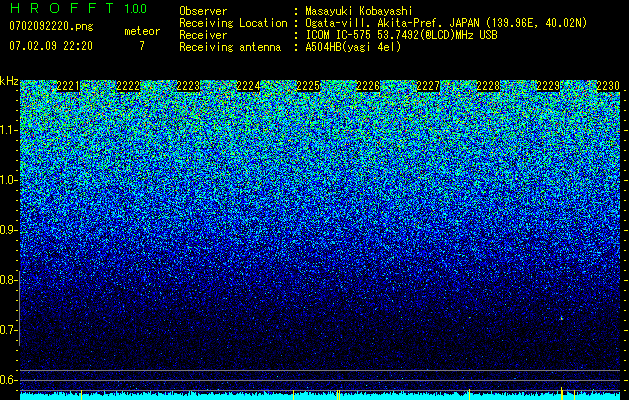Image resolution: width=629 pixels, height=400 pixels.
Task: Click the 2224 time marker
Action: coord(248,86)
